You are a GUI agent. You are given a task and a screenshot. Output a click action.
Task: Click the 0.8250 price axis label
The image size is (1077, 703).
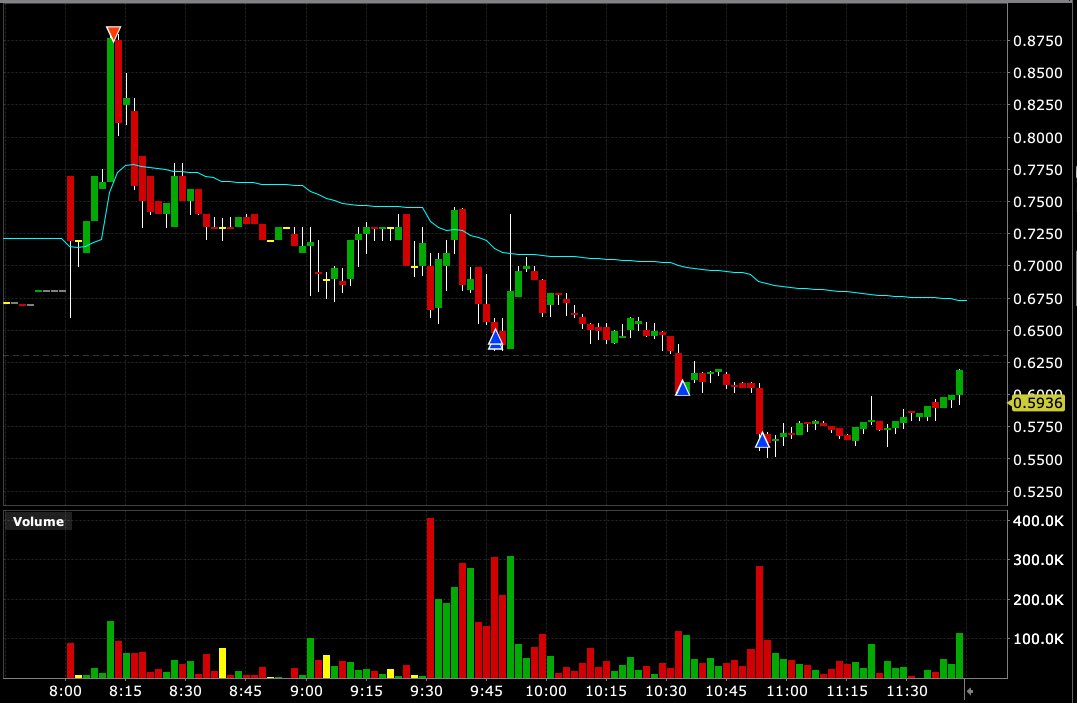1038,105
